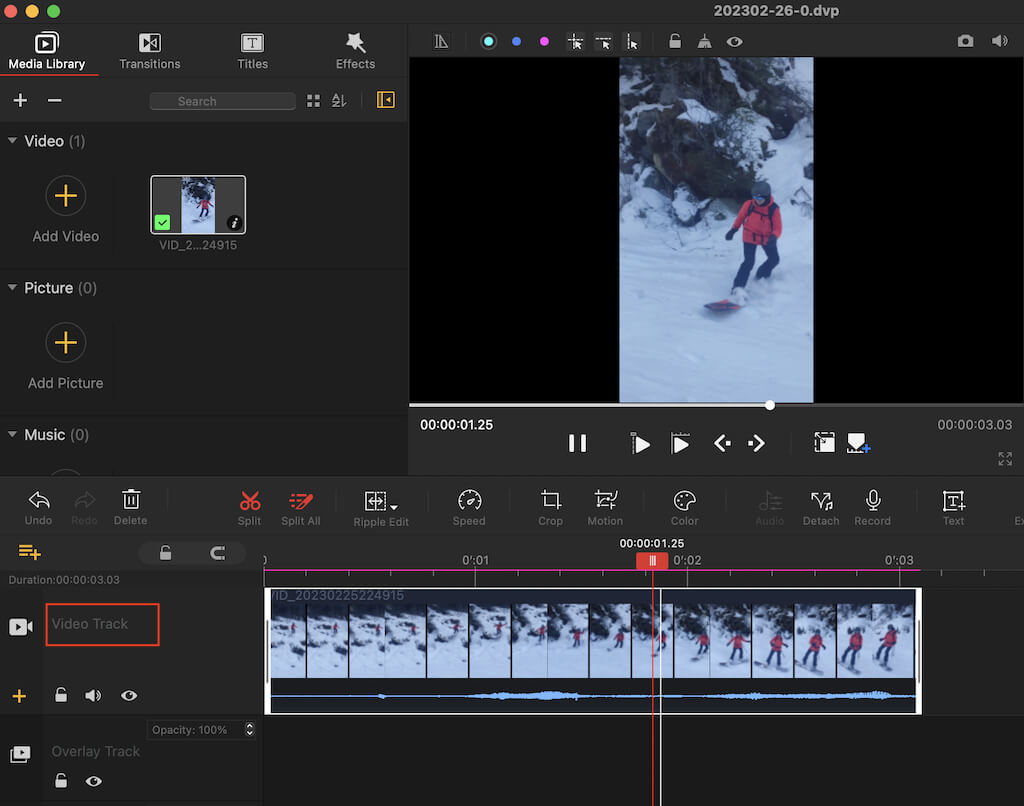1024x806 pixels.
Task: Open the Crop tool
Action: [x=550, y=501]
